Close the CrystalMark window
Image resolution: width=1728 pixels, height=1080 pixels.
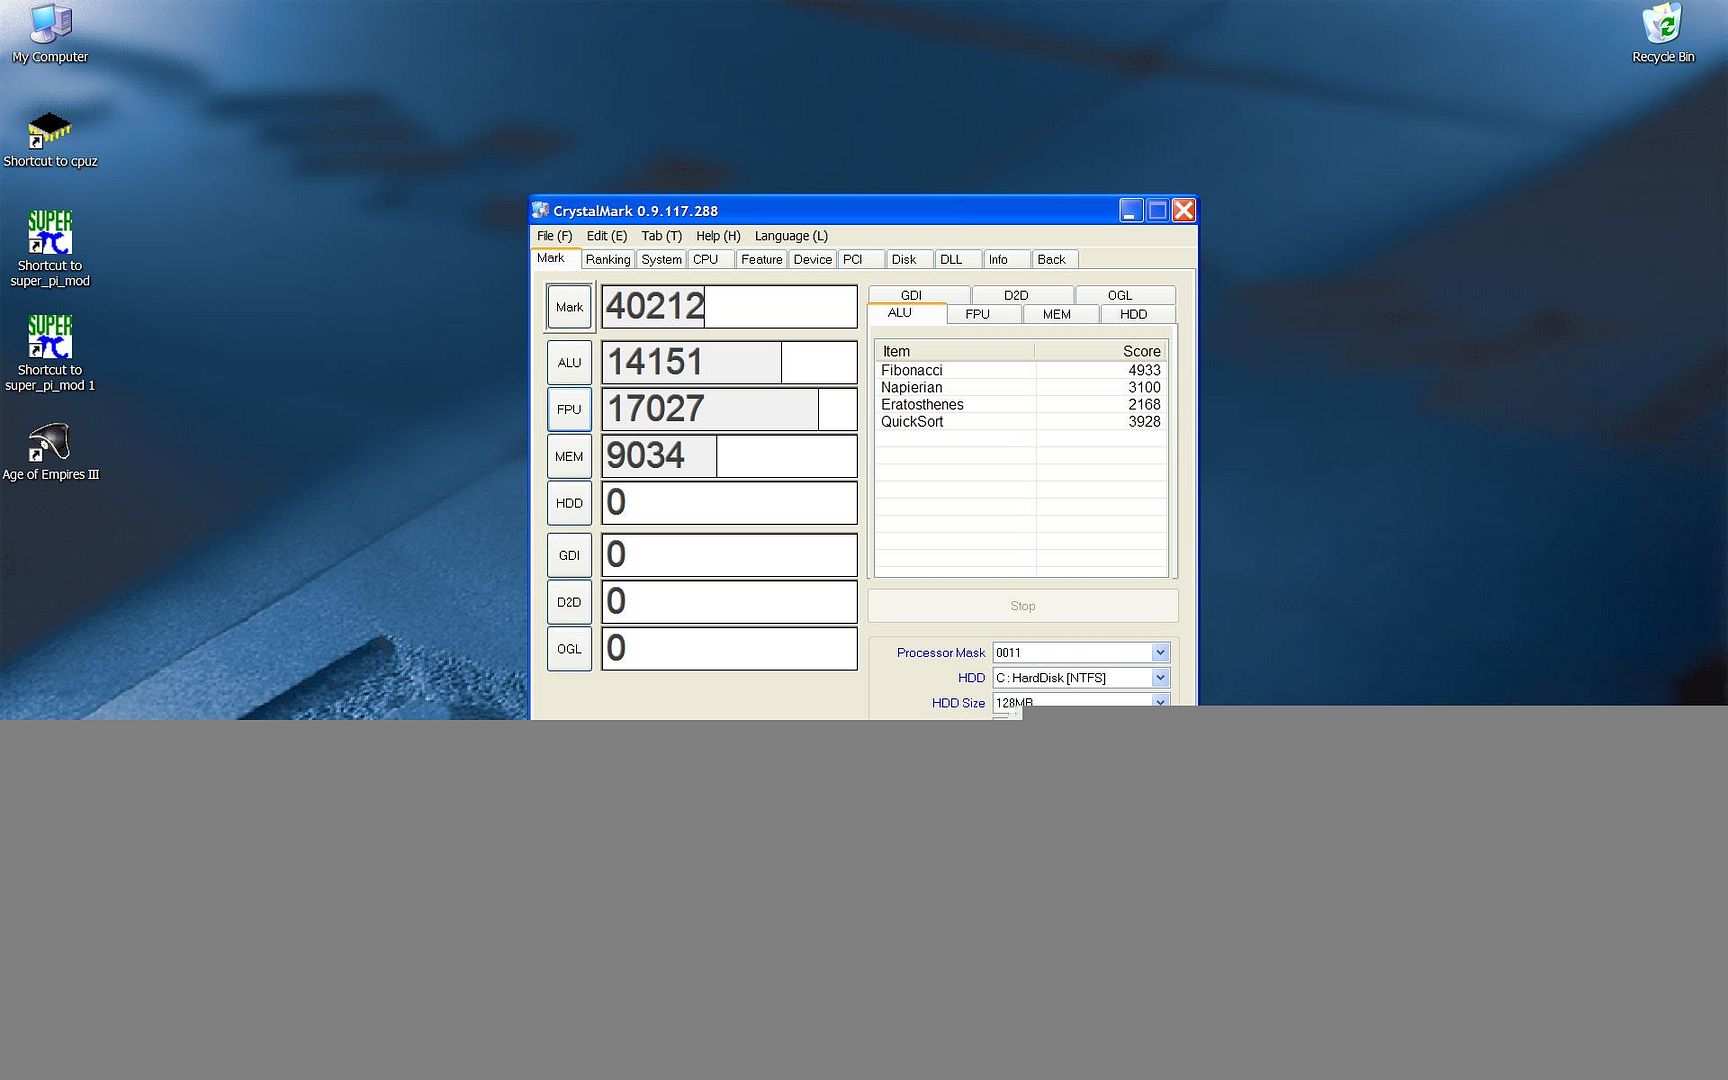coord(1184,210)
